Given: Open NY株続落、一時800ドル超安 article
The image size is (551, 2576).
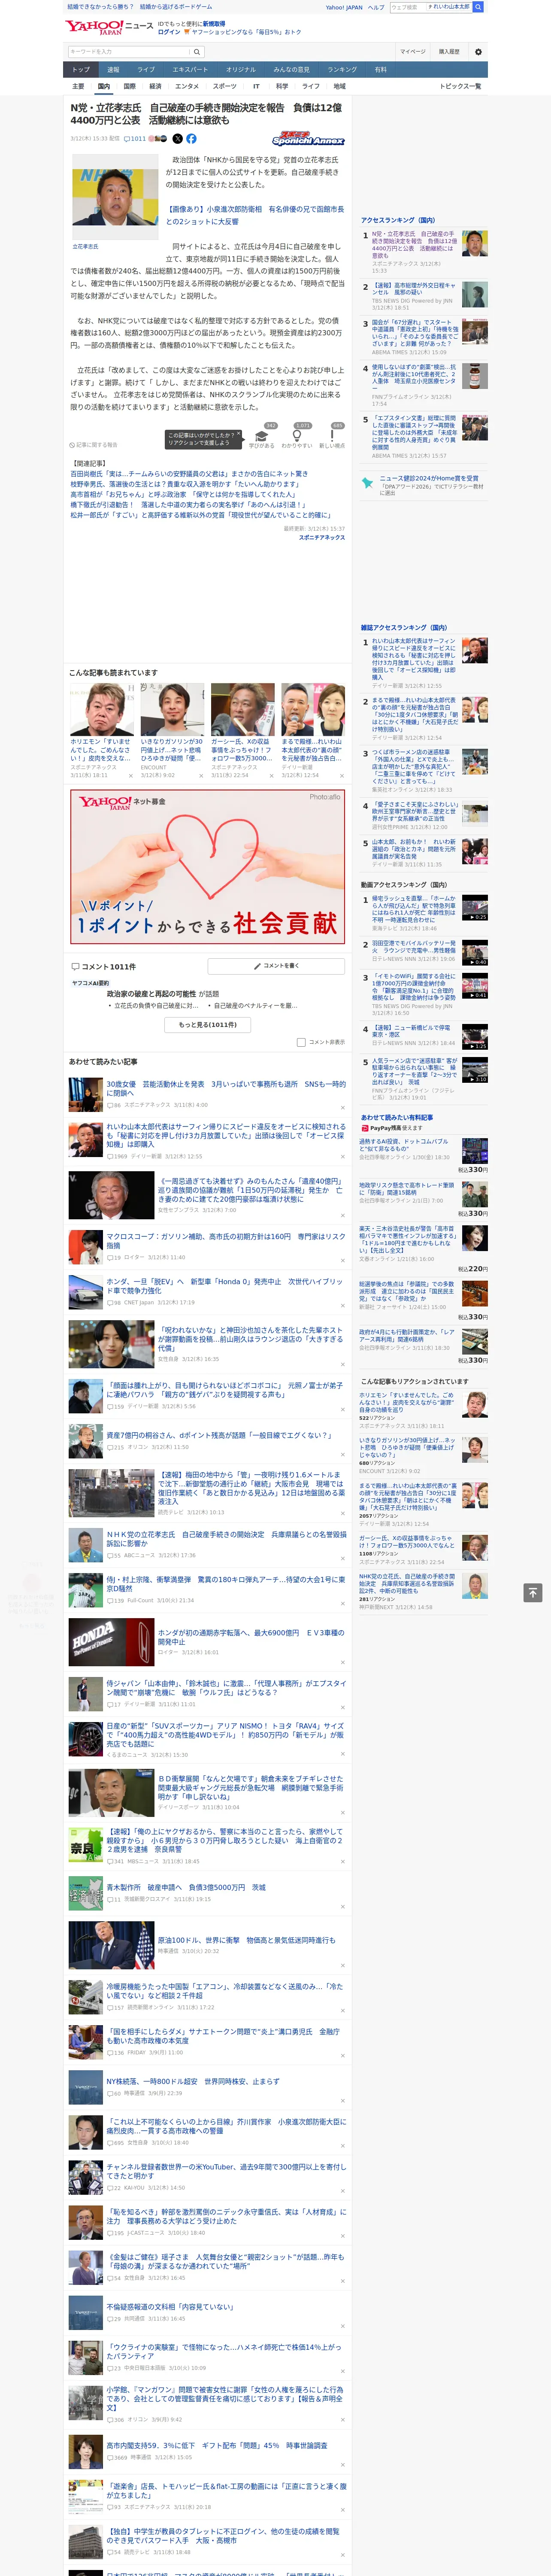Looking at the screenshot, I should click(x=193, y=2081).
